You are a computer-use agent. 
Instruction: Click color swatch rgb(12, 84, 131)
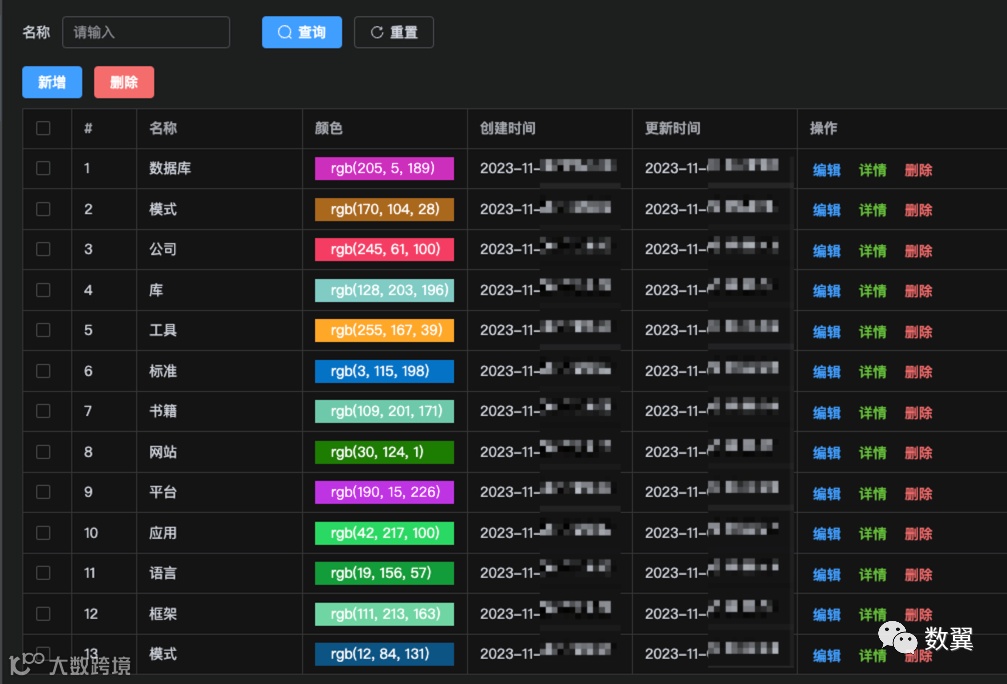point(384,654)
